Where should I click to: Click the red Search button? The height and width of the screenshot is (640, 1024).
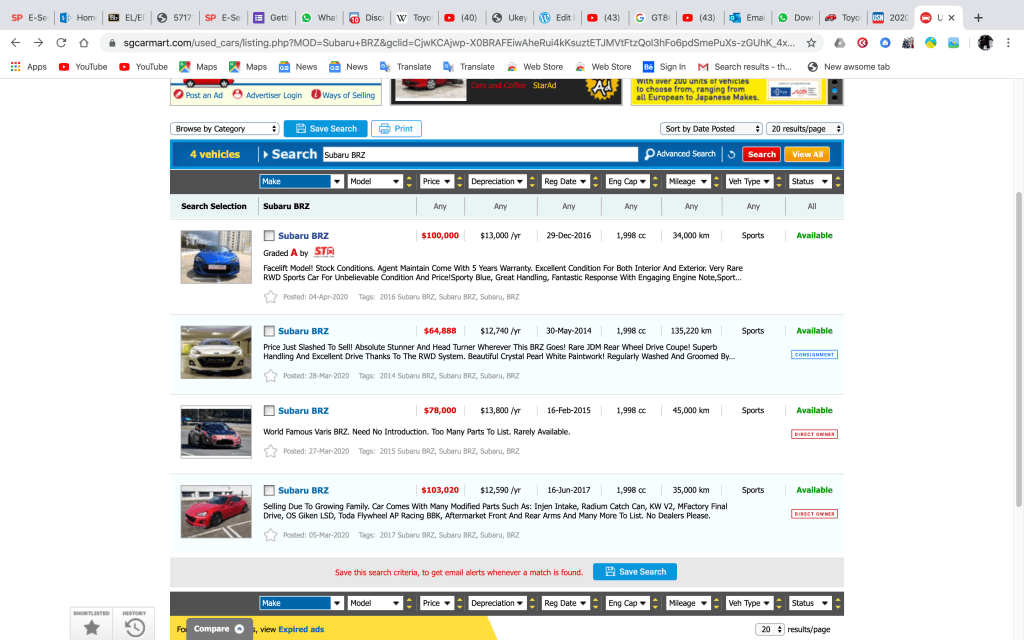click(x=762, y=154)
